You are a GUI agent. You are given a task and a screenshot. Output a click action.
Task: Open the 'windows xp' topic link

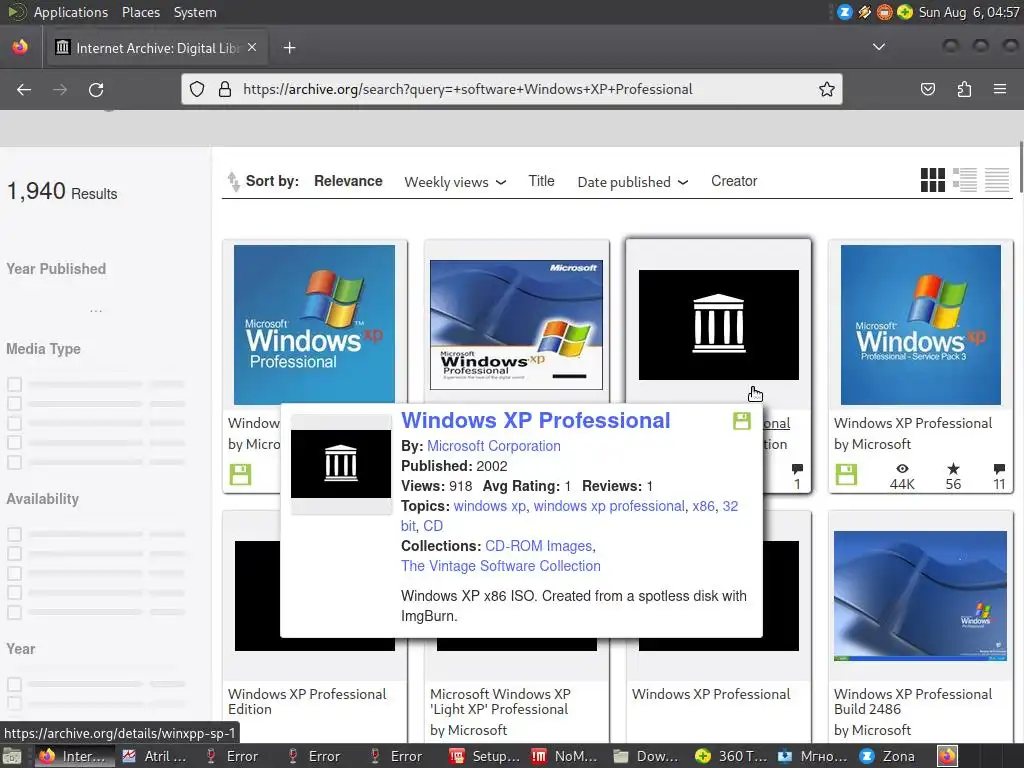490,506
